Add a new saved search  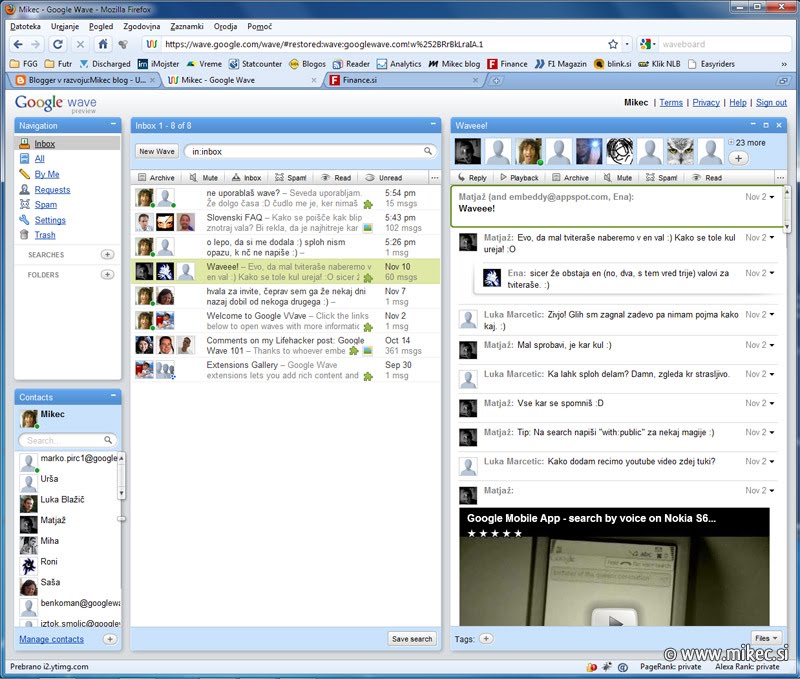click(x=107, y=254)
